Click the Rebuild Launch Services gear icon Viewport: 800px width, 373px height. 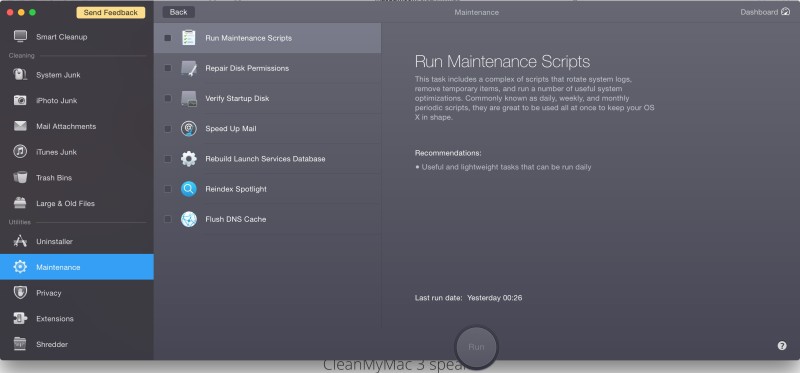tap(189, 159)
